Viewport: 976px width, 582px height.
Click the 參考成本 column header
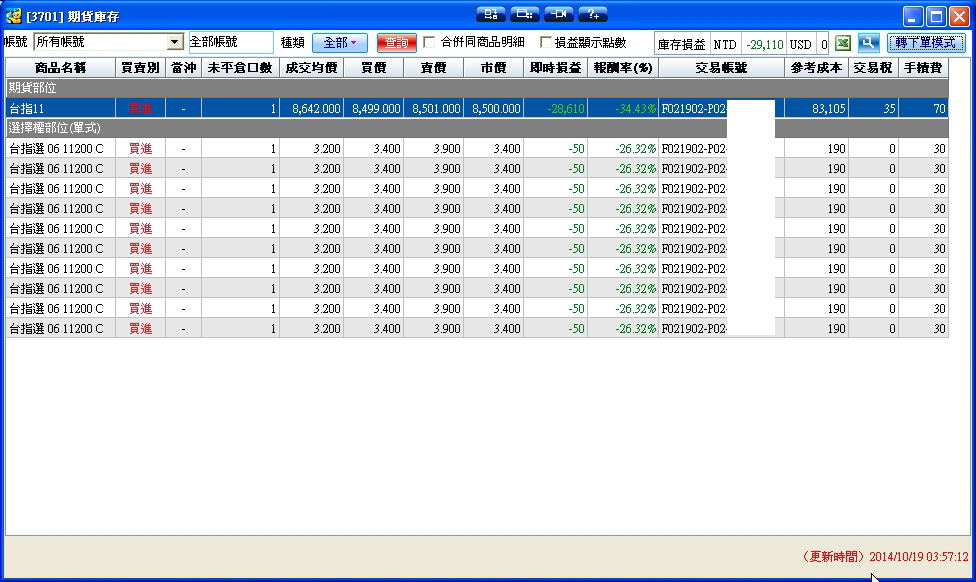click(816, 68)
